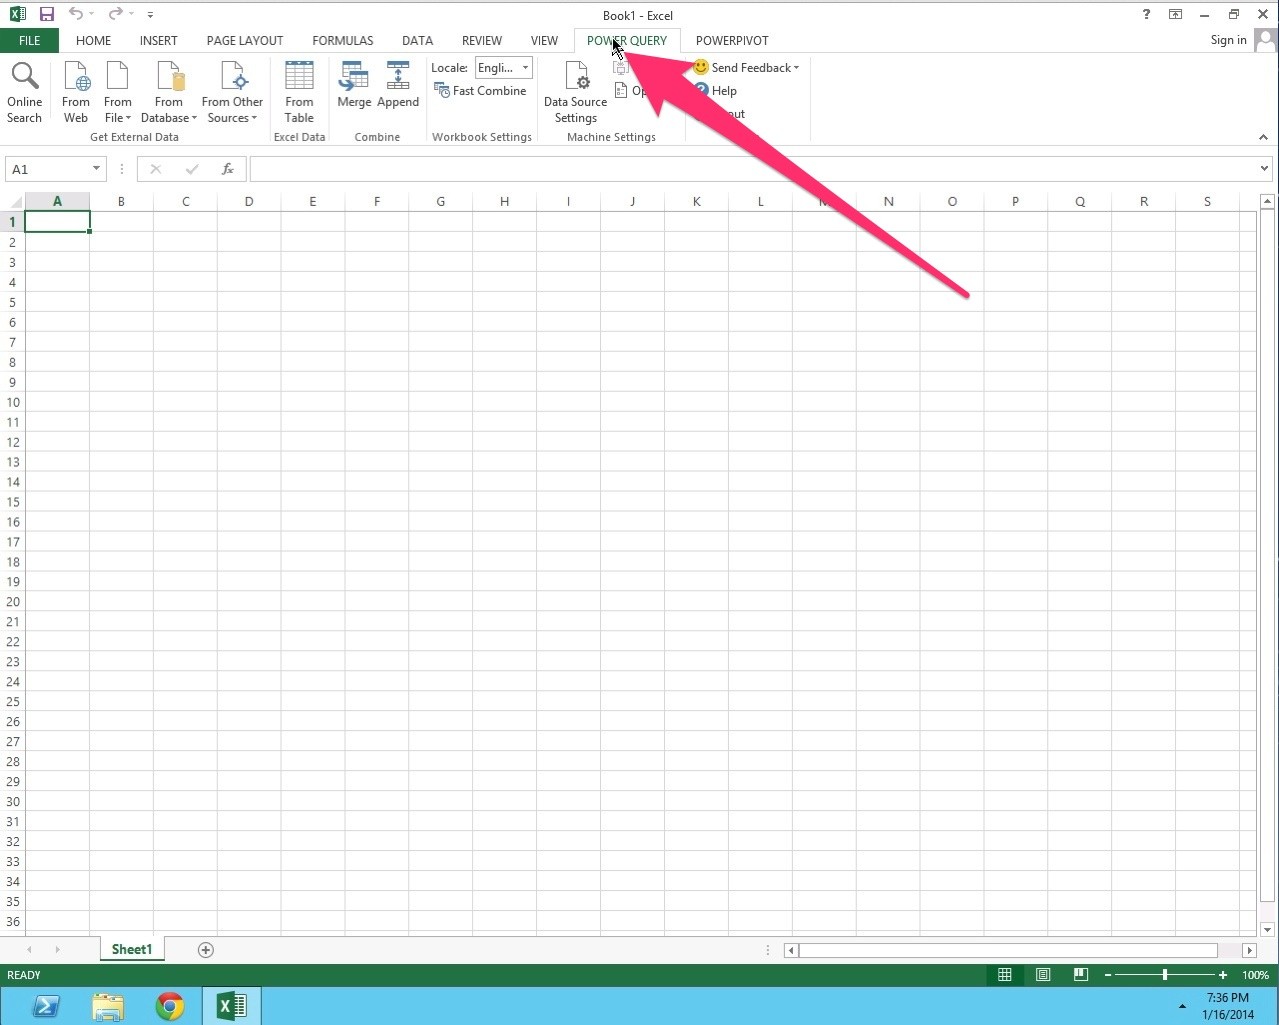Select row 25 header

[x=12, y=702]
